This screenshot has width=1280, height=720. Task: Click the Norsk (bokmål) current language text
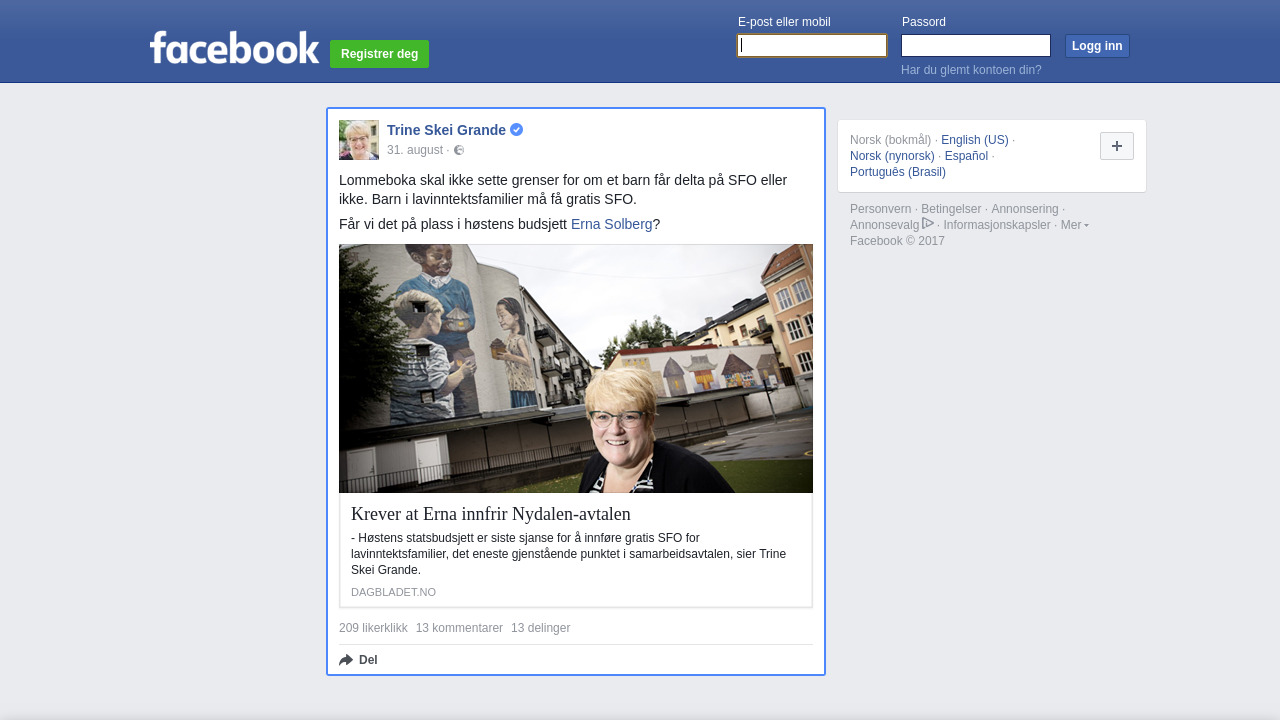(x=890, y=140)
